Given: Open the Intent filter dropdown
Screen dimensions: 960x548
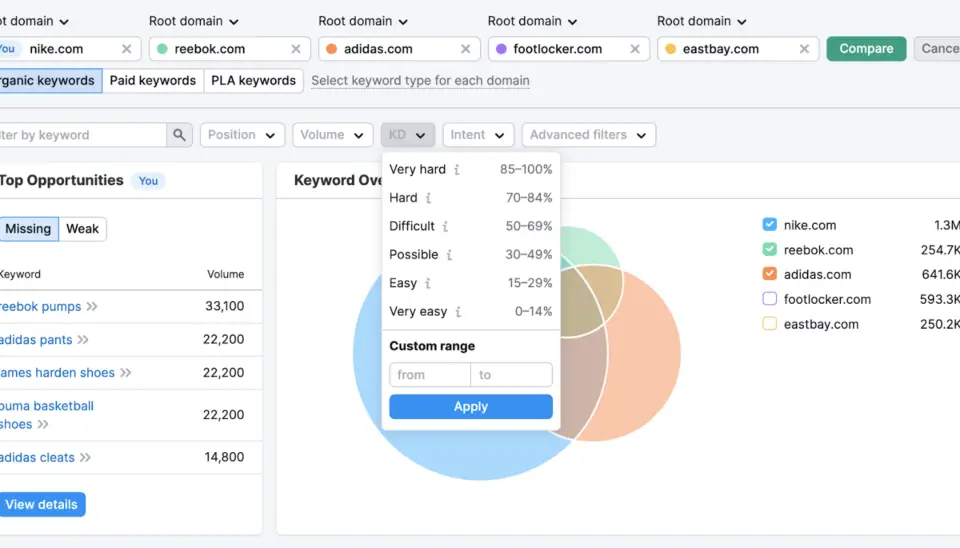Looking at the screenshot, I should 478,135.
